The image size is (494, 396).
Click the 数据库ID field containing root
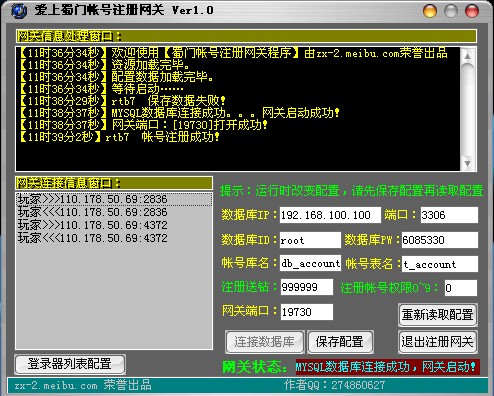[310, 240]
